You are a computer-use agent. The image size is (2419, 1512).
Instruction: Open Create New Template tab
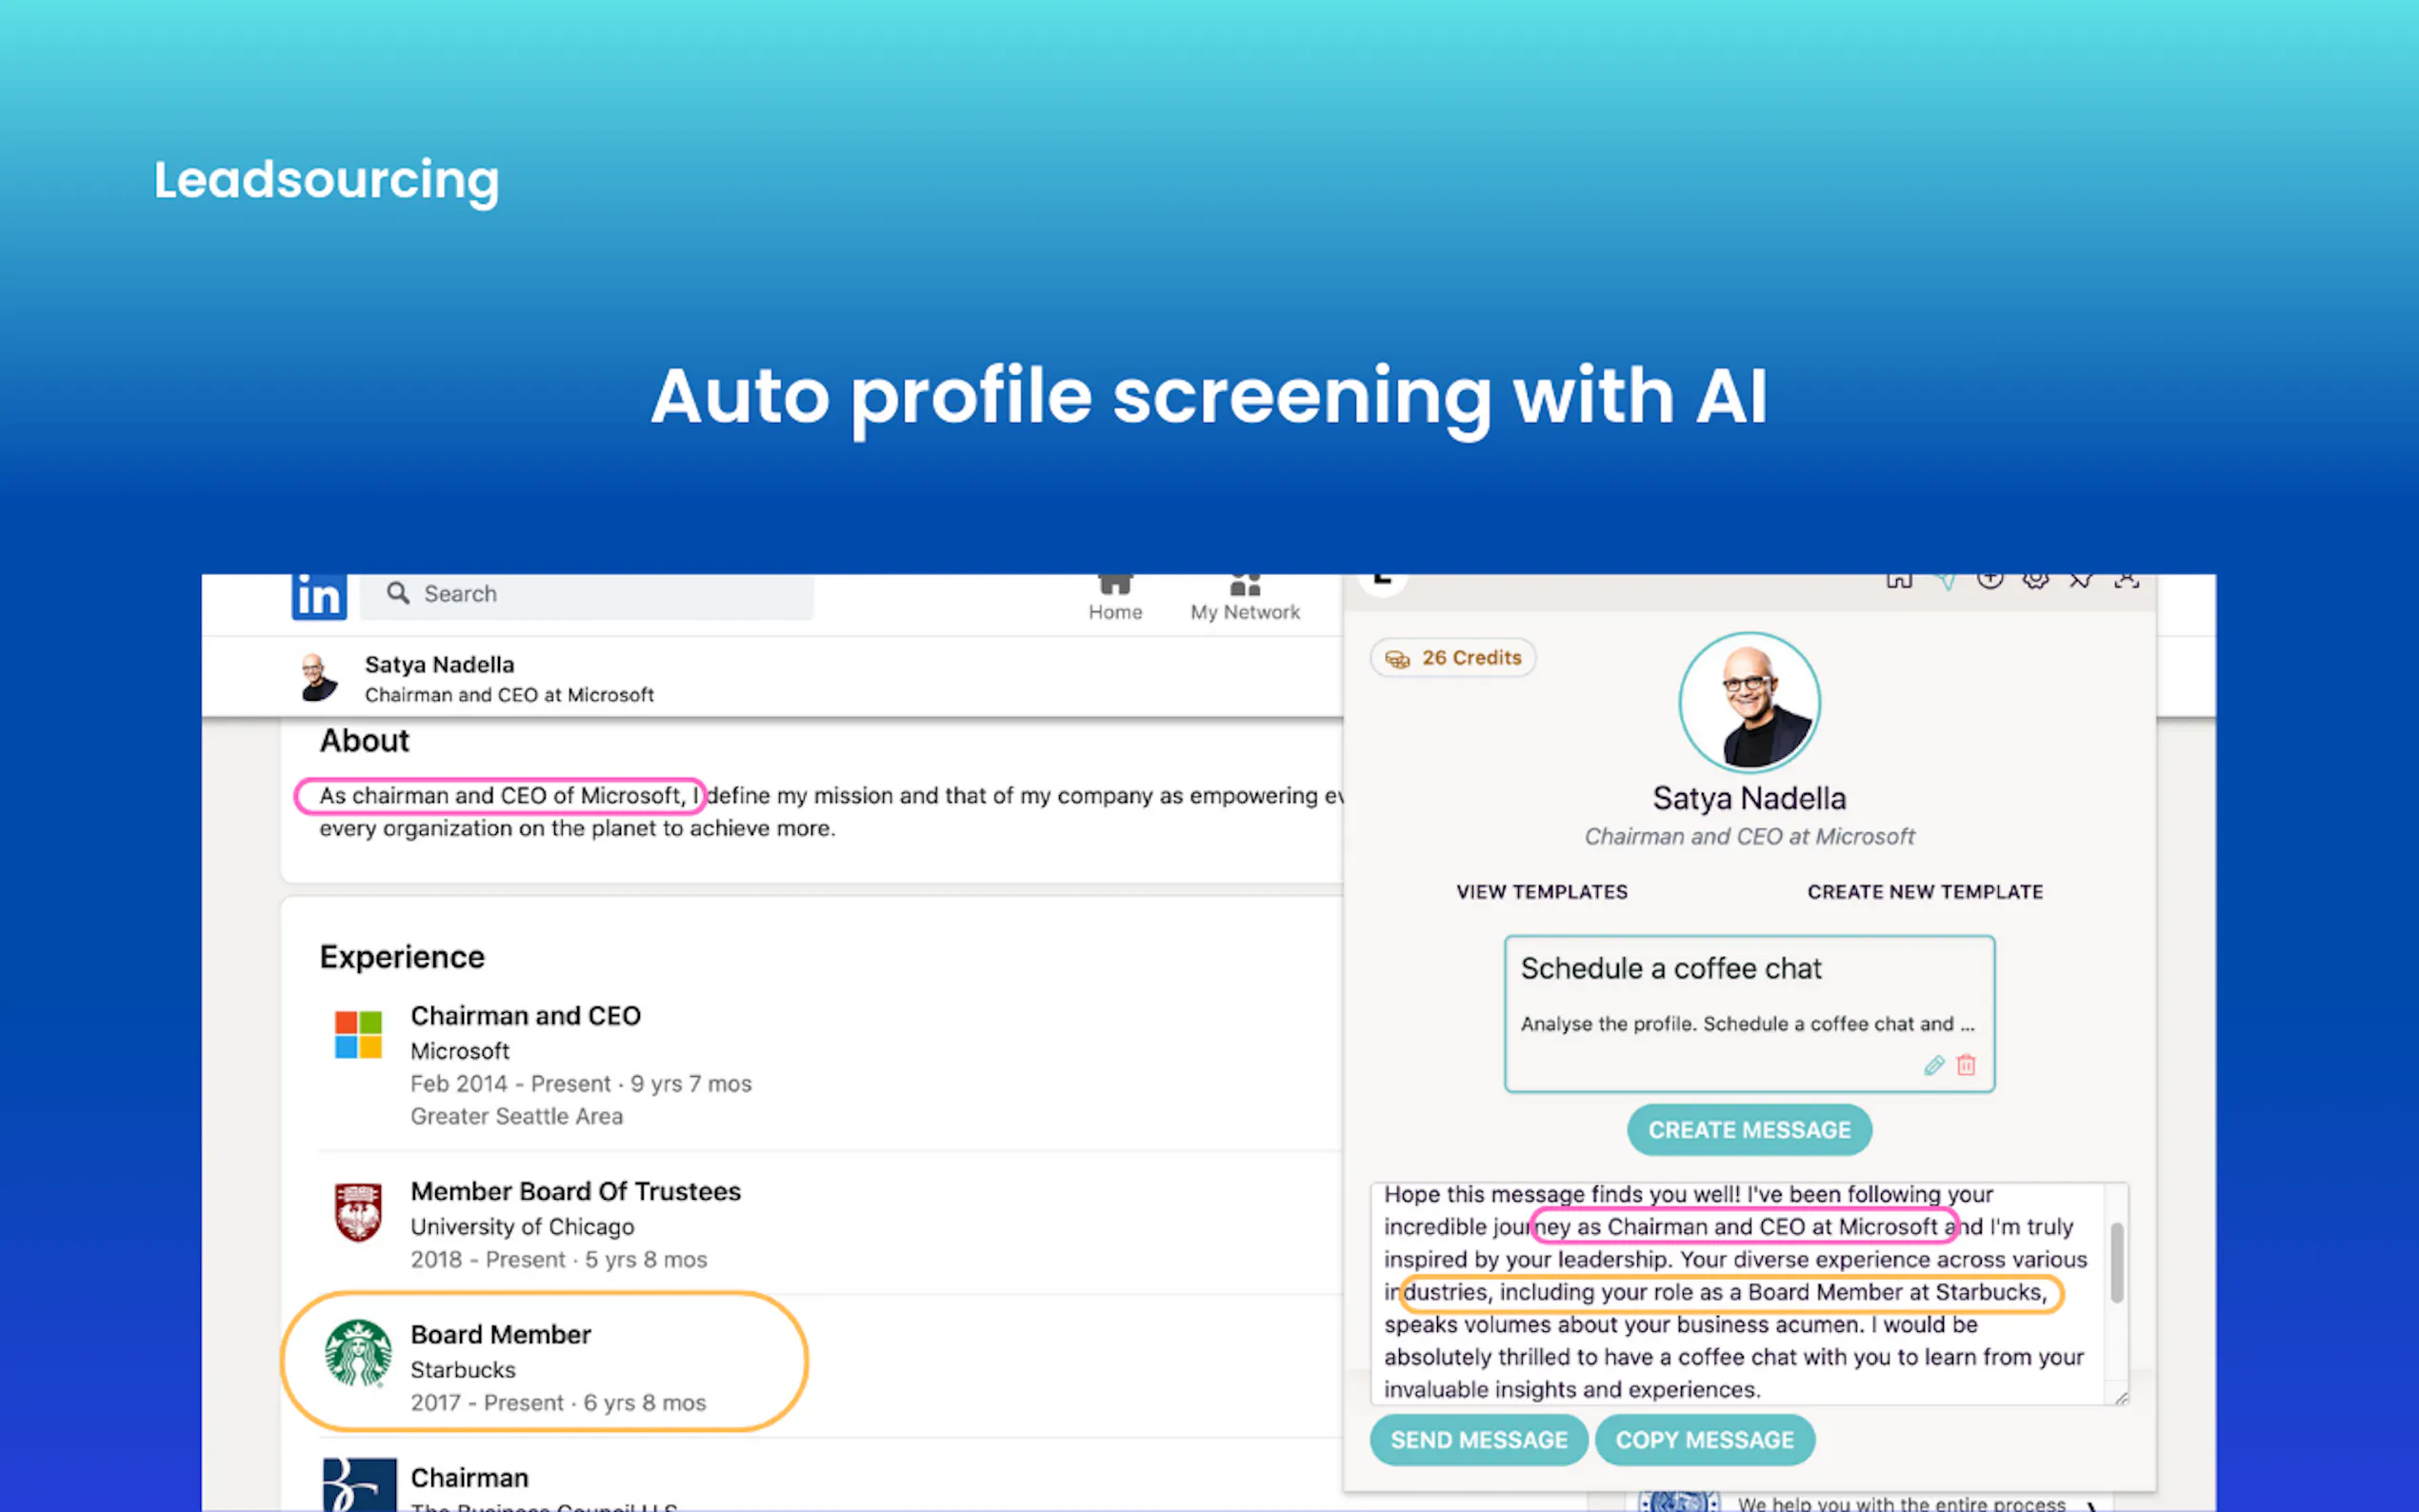[x=1924, y=891]
